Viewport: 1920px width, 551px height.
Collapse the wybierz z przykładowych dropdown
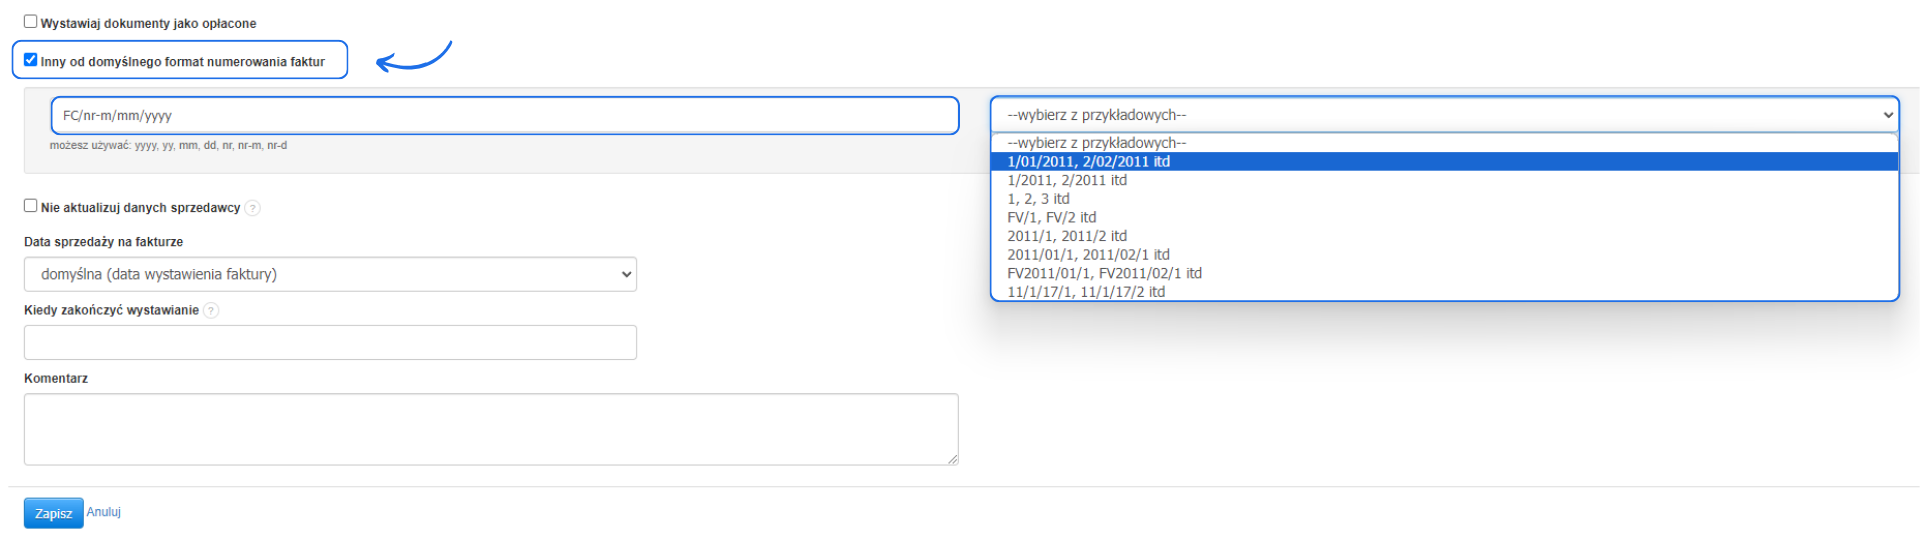pyautogui.click(x=1443, y=115)
